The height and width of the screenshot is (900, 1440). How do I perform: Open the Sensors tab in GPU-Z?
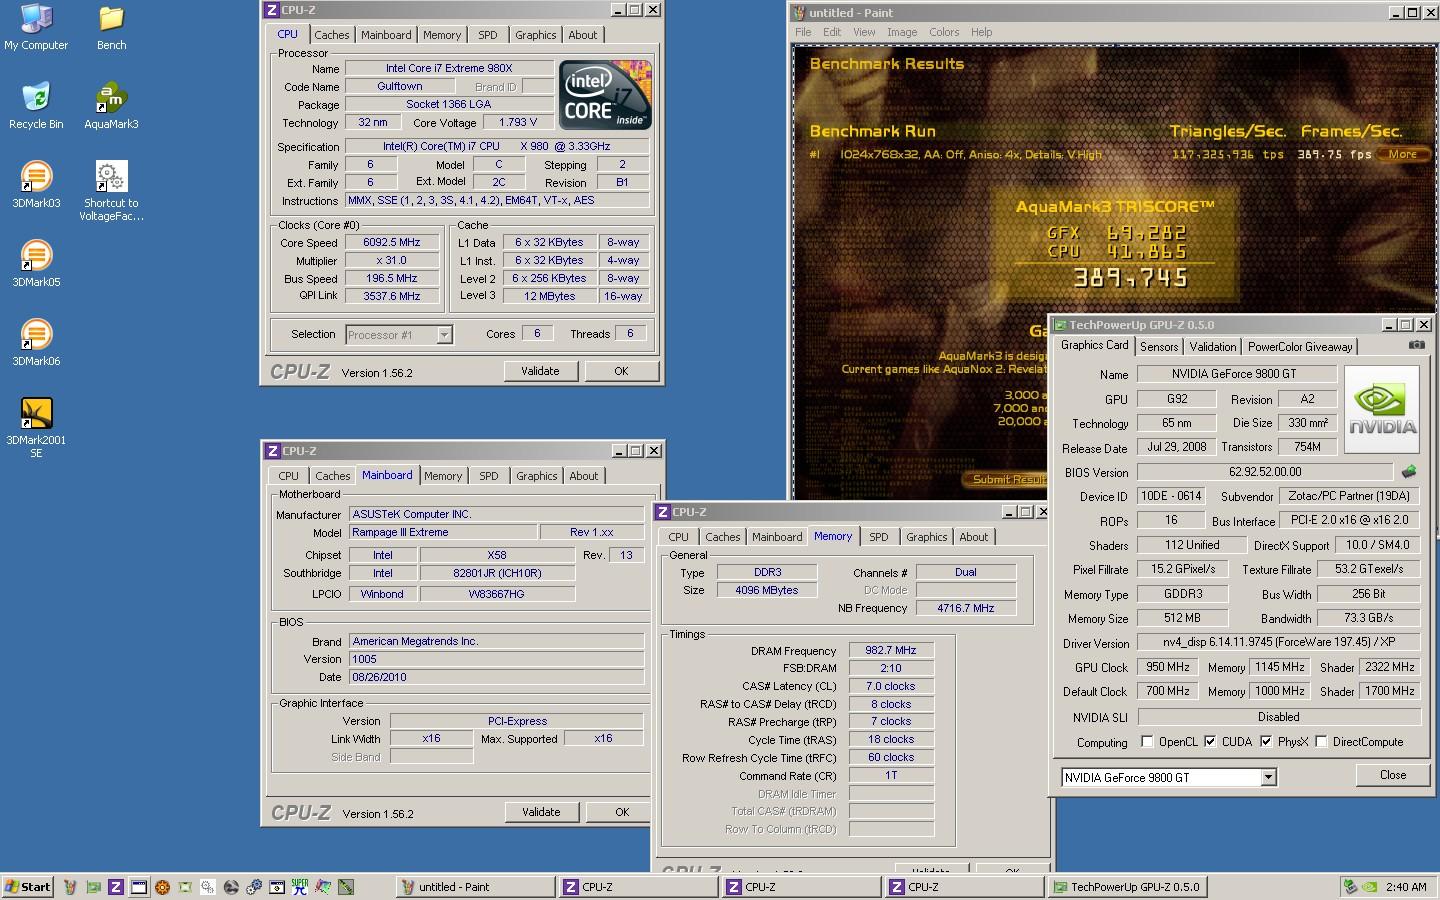(1159, 347)
